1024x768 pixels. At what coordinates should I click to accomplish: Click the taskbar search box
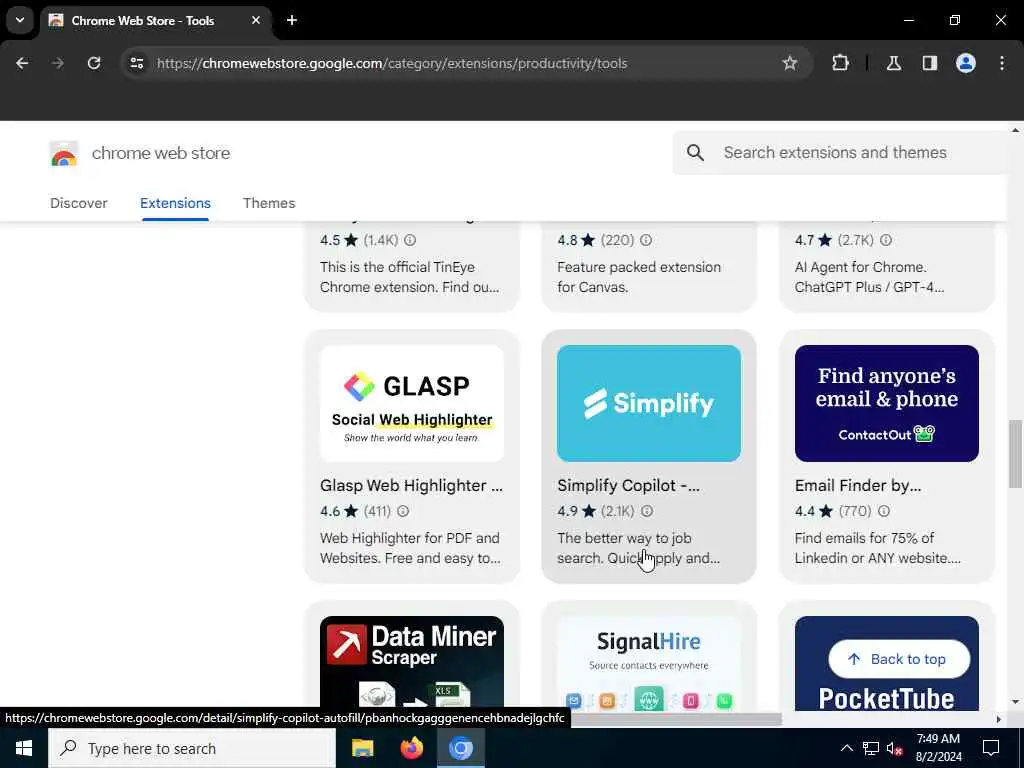coord(192,748)
